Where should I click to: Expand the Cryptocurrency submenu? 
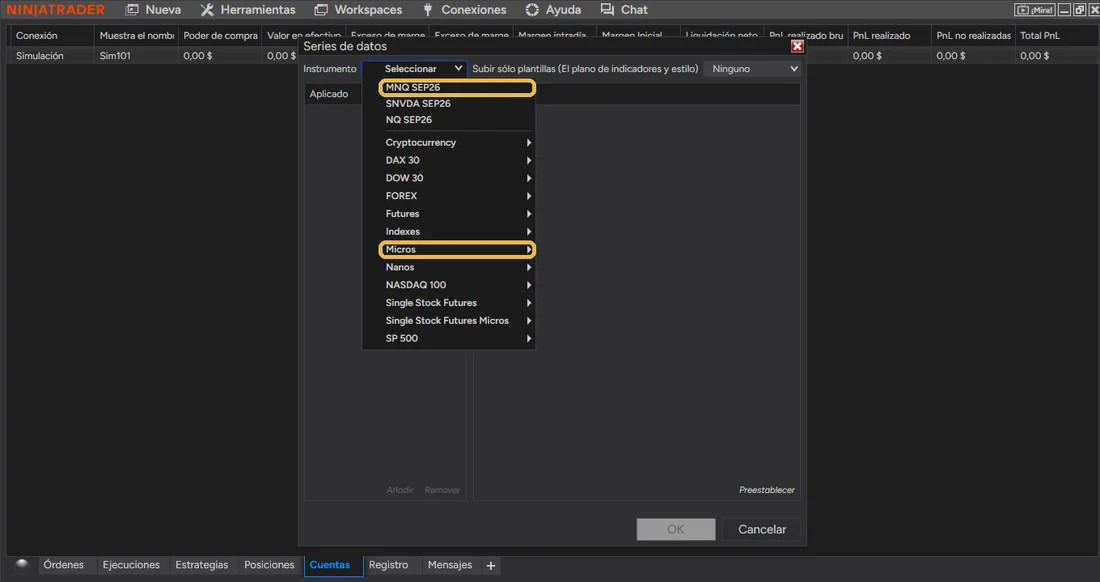pos(448,142)
